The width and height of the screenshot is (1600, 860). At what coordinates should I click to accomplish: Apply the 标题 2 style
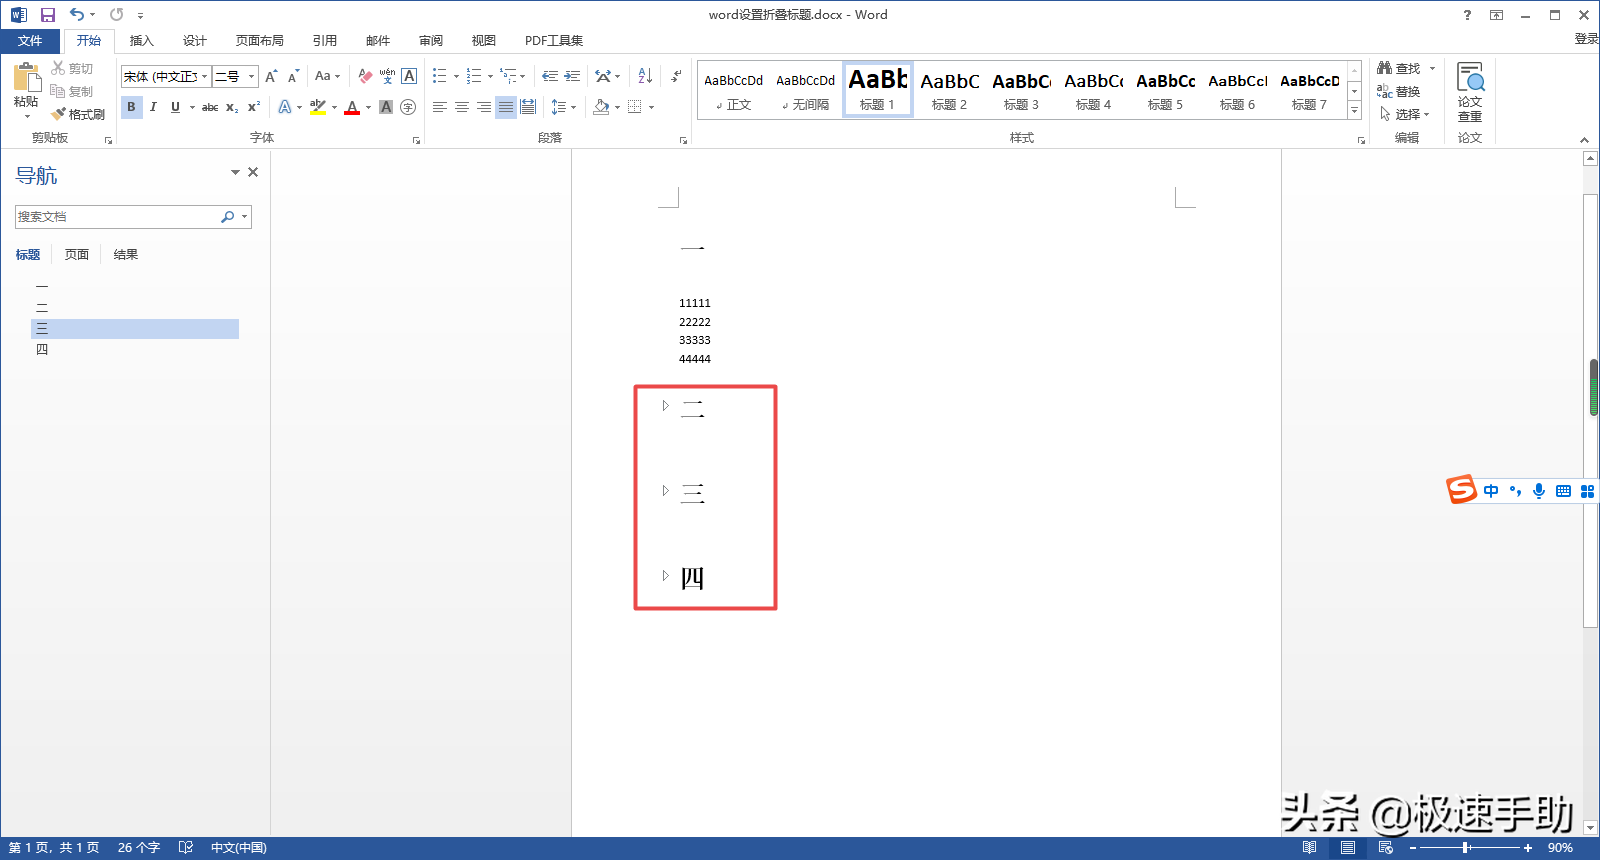coord(949,90)
